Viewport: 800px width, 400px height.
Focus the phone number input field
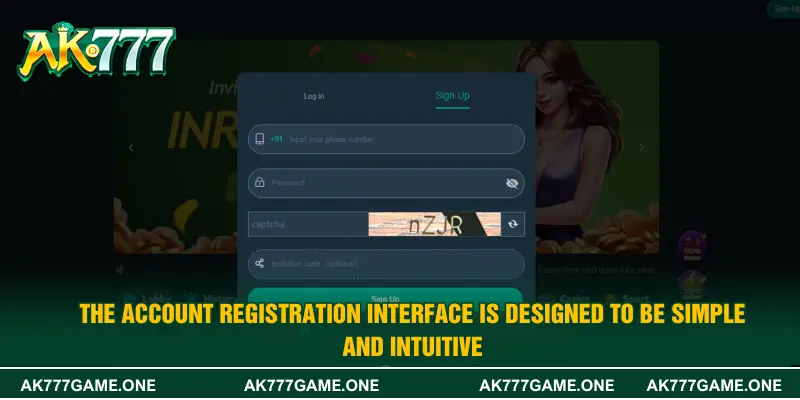400,139
